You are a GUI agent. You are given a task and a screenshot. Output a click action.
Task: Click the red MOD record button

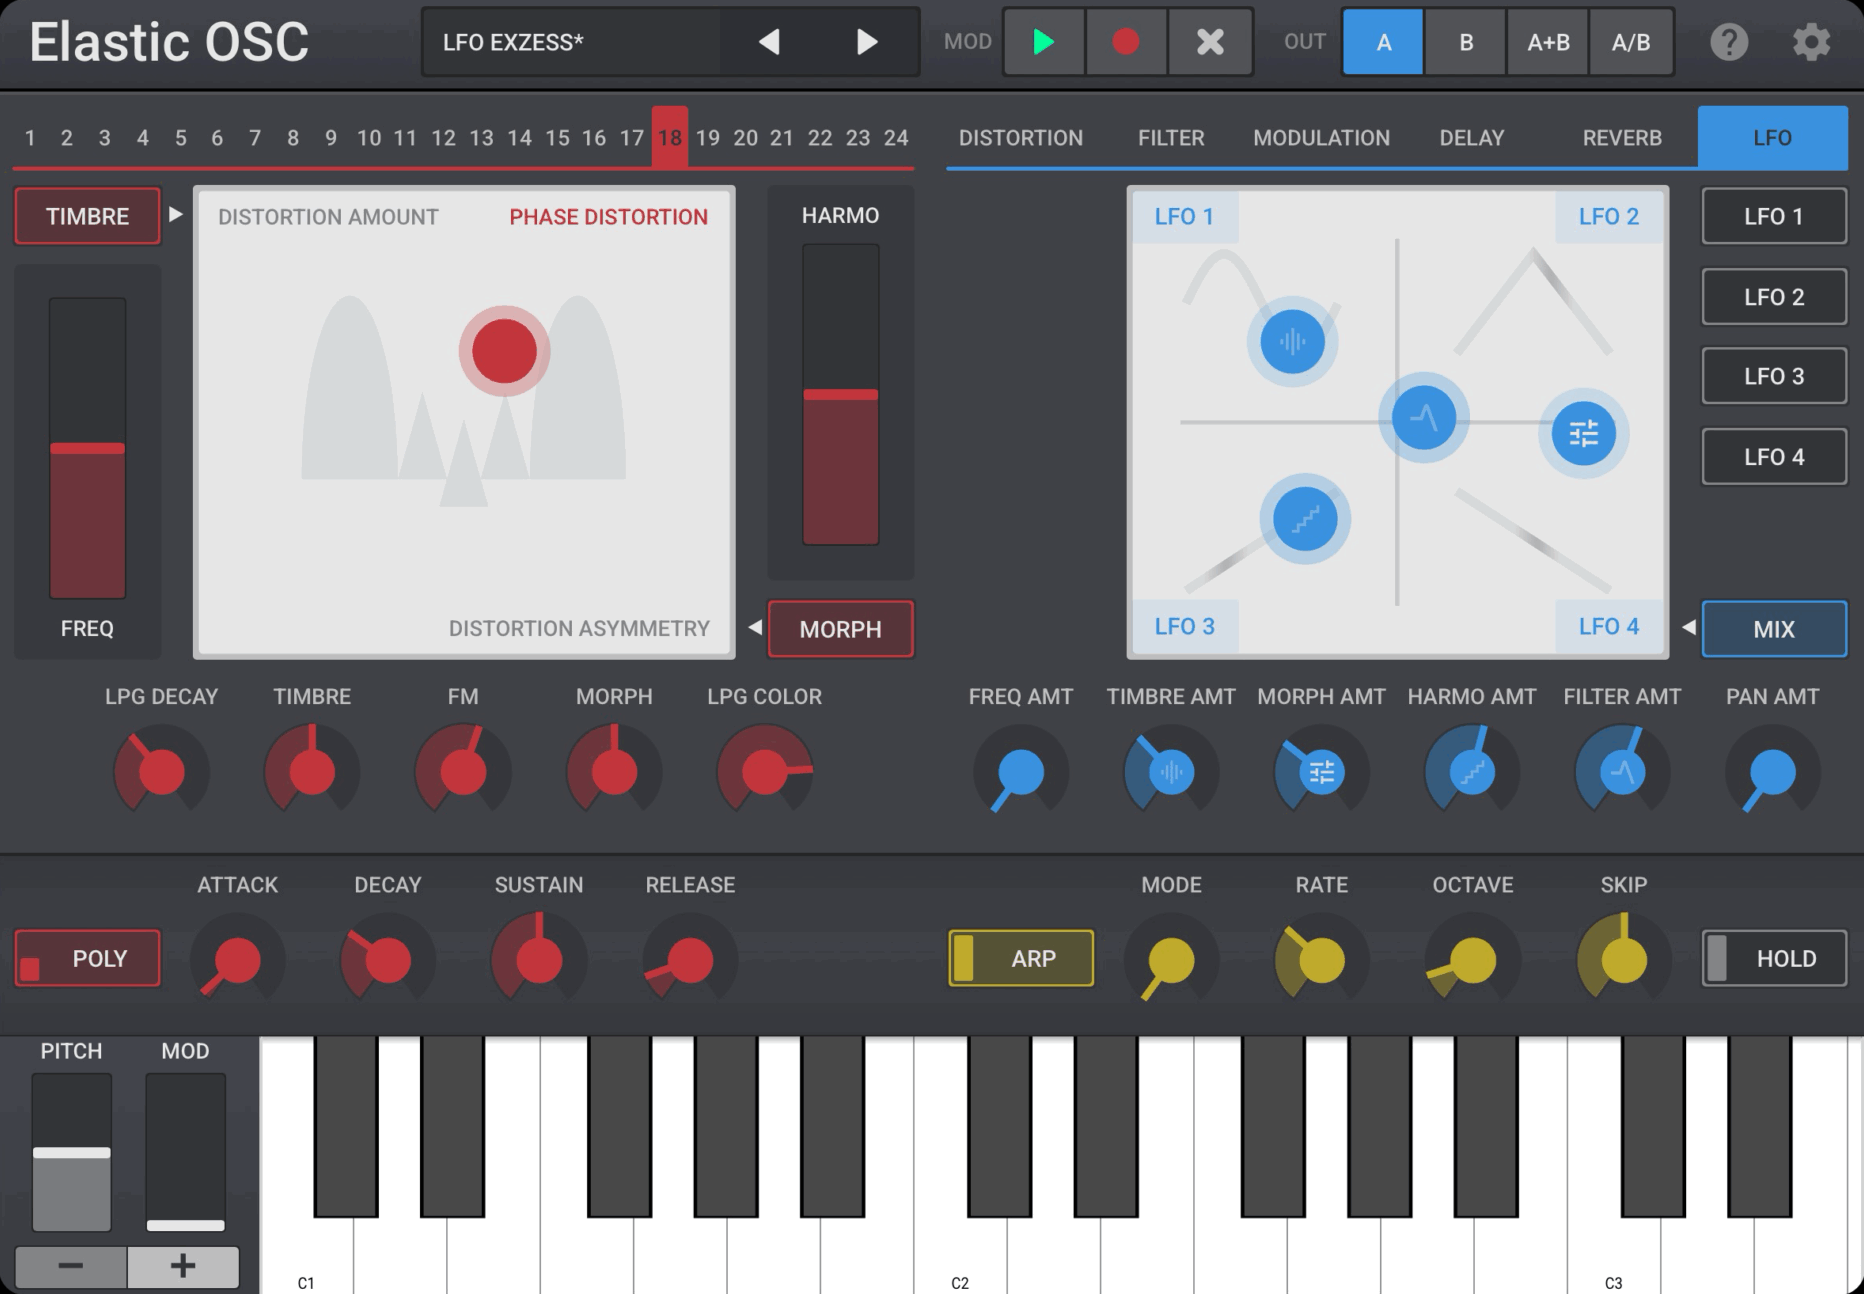[1126, 42]
